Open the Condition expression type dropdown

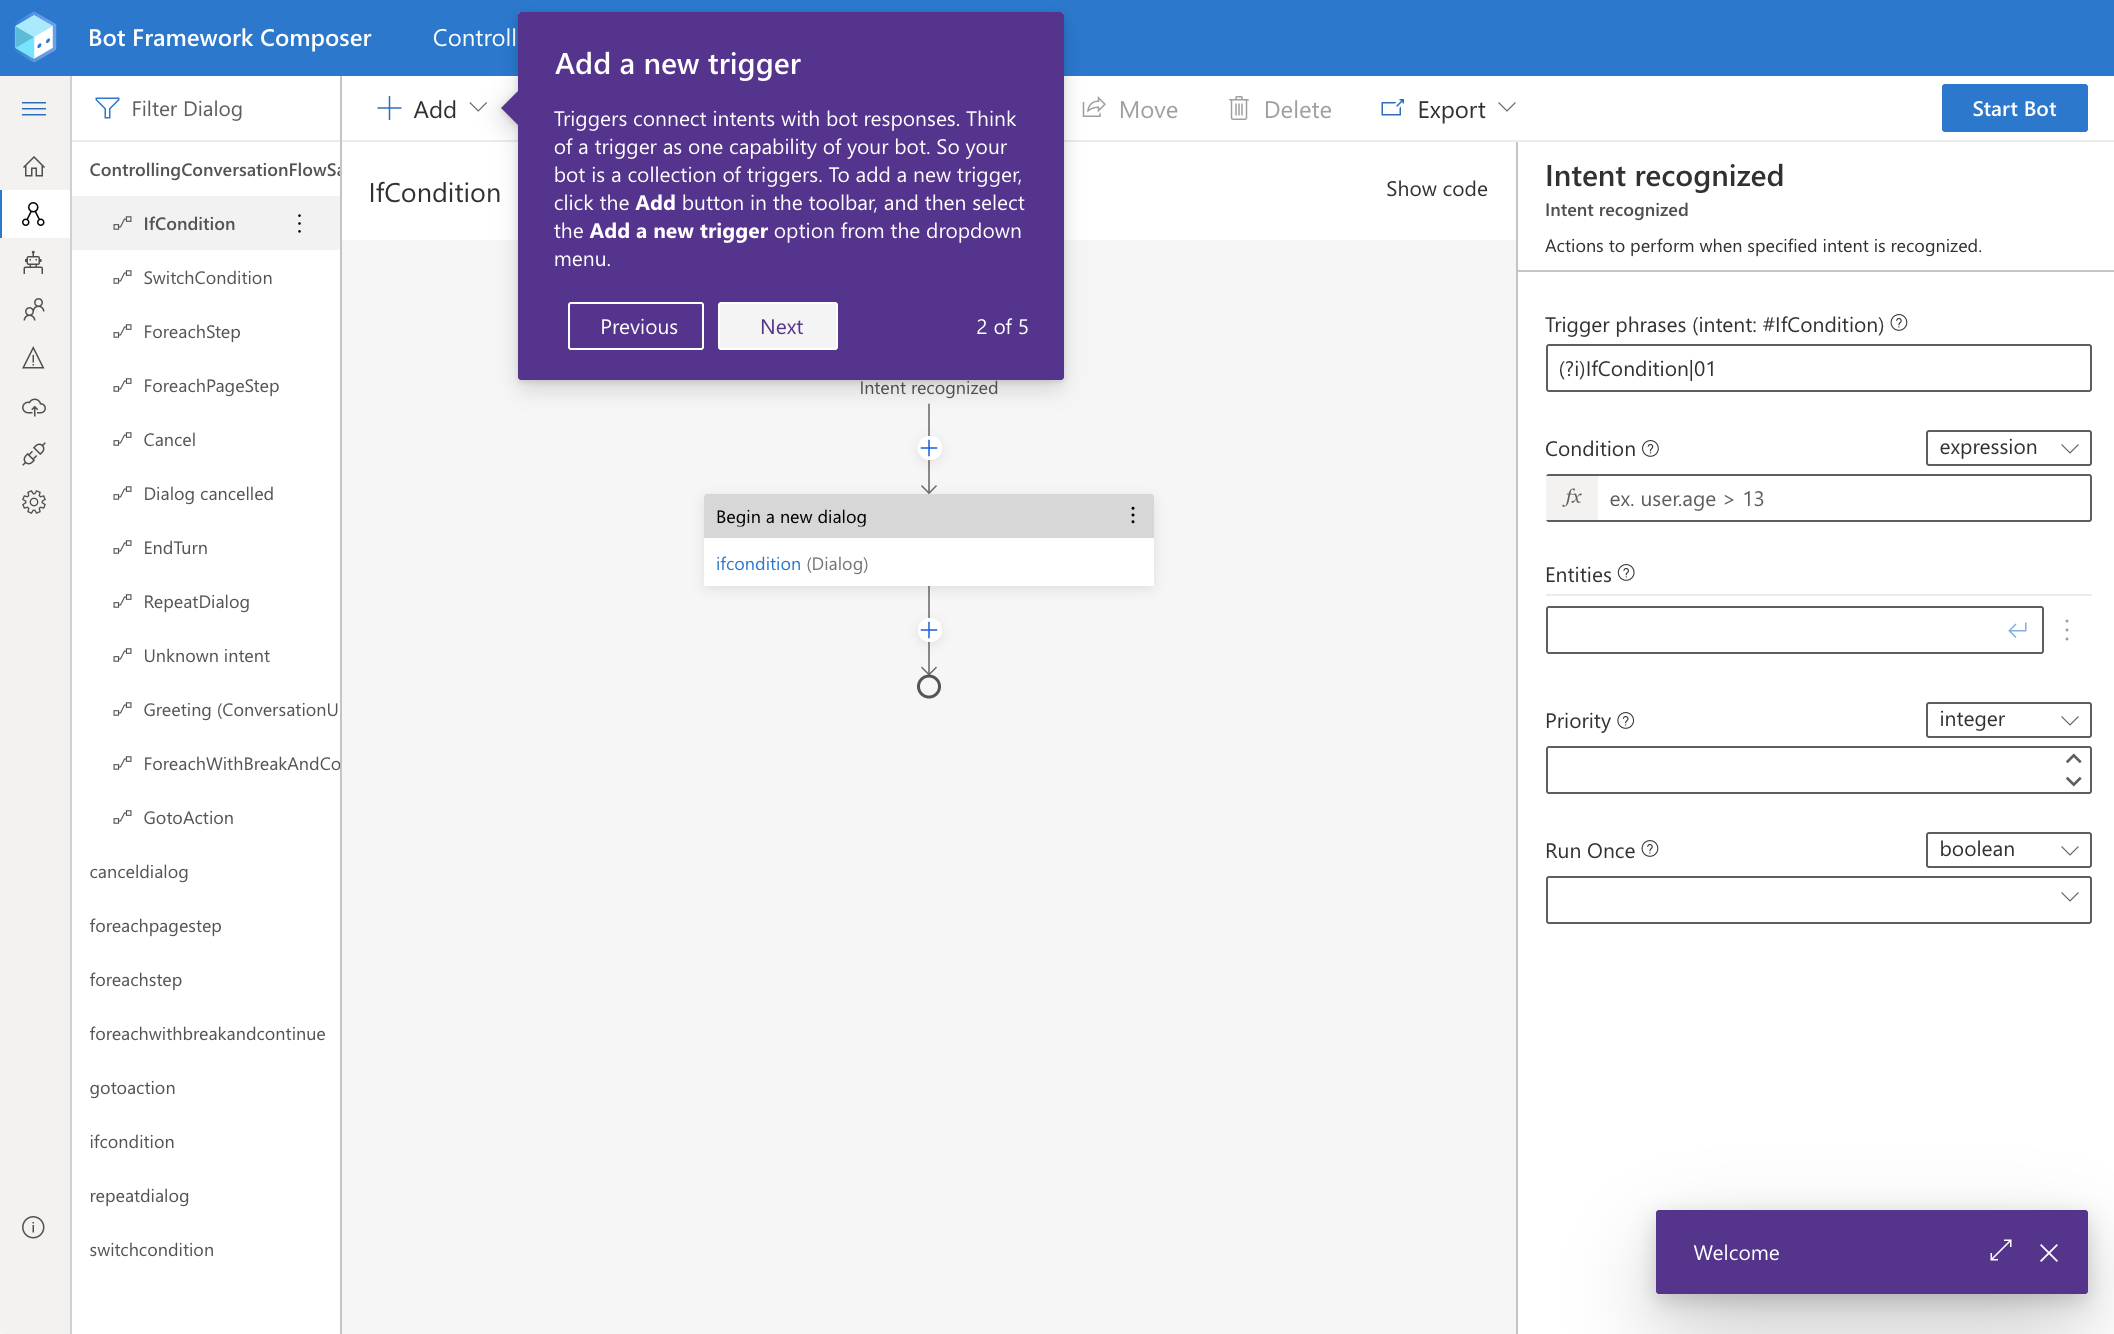(x=2007, y=448)
